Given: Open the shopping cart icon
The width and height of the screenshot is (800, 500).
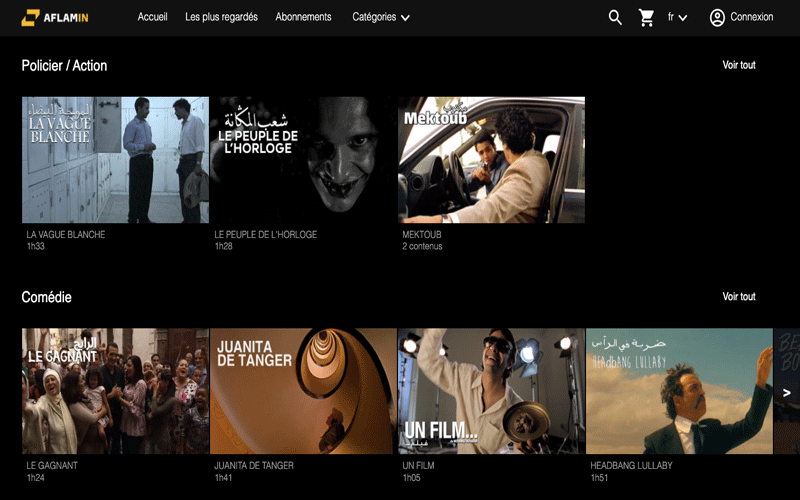Looking at the screenshot, I should 646,17.
